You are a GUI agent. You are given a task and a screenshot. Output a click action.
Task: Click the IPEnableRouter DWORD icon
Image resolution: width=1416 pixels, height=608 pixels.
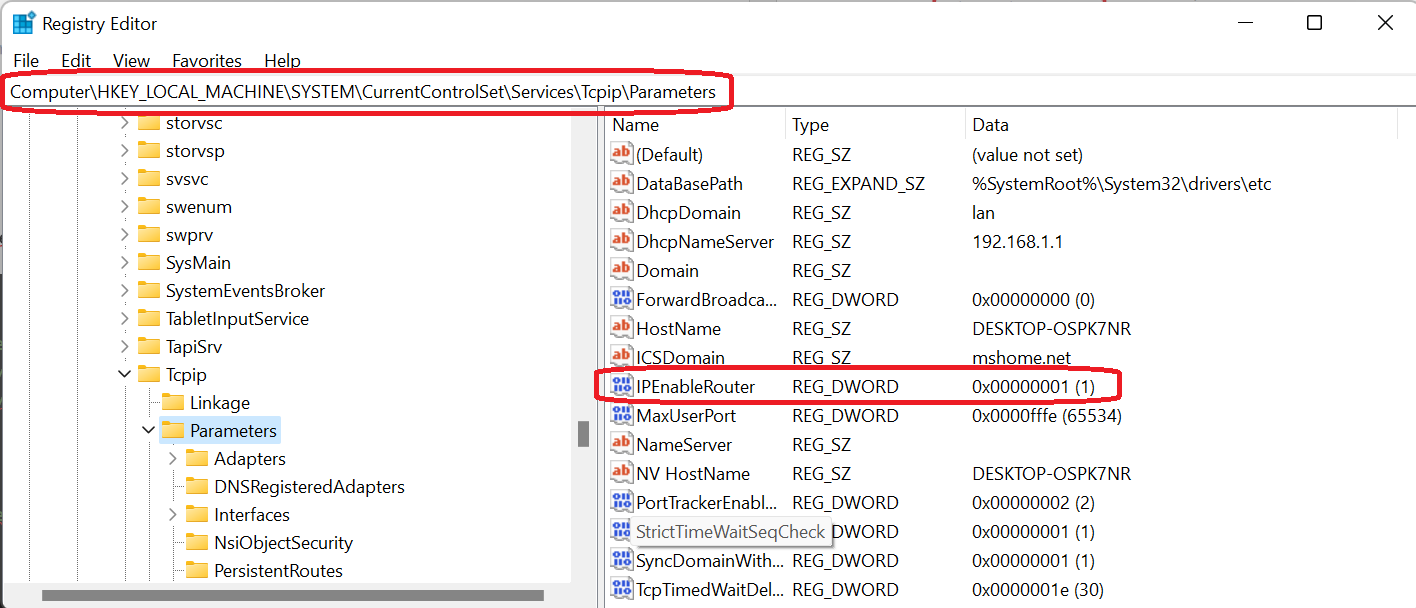pyautogui.click(x=622, y=387)
